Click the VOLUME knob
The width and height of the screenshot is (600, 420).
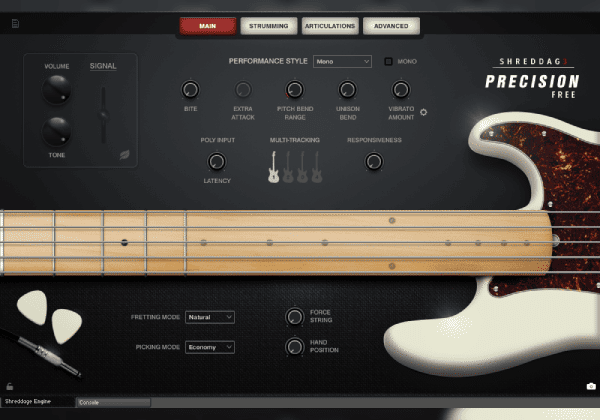coord(57,90)
